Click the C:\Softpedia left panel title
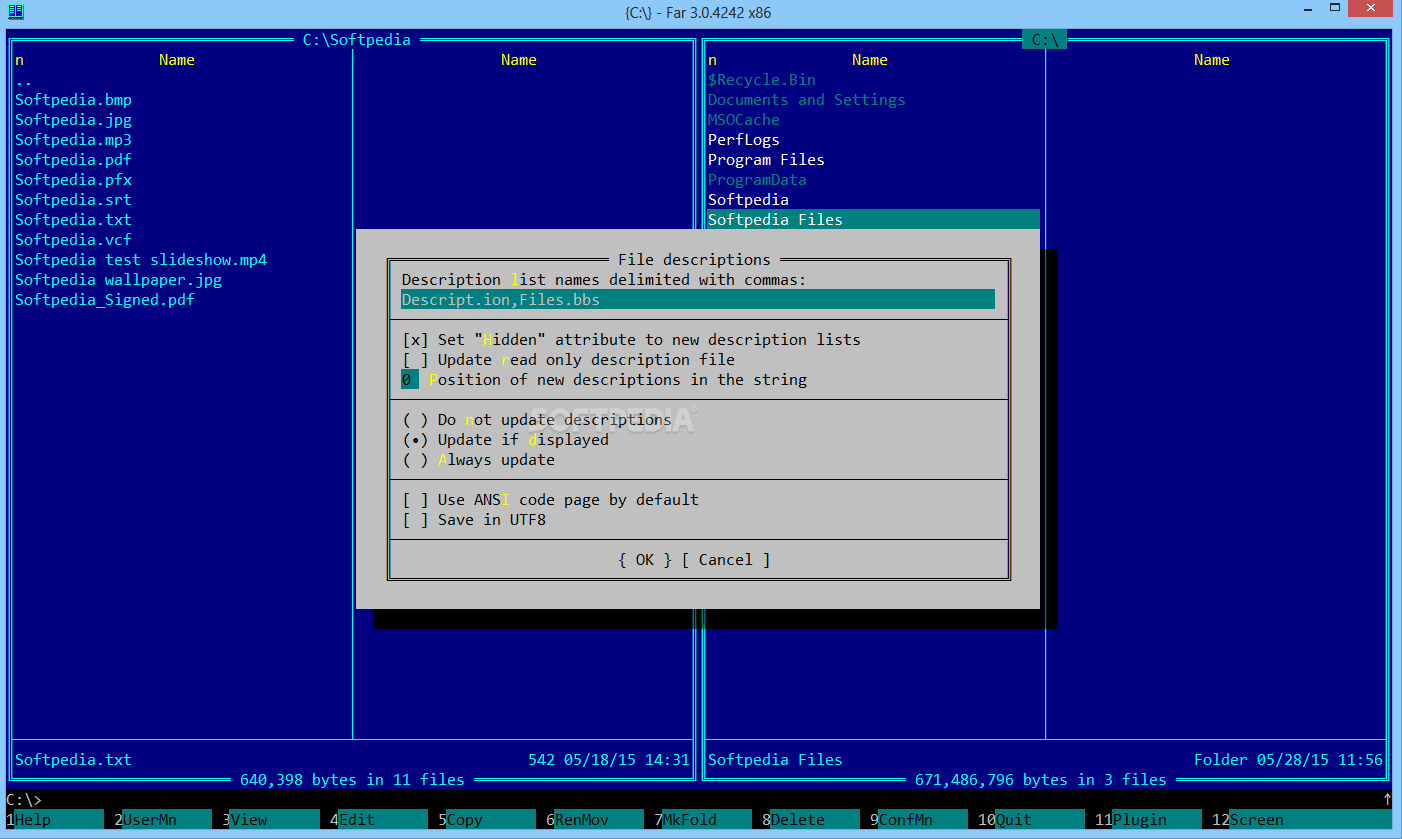This screenshot has width=1402, height=839. click(357, 40)
